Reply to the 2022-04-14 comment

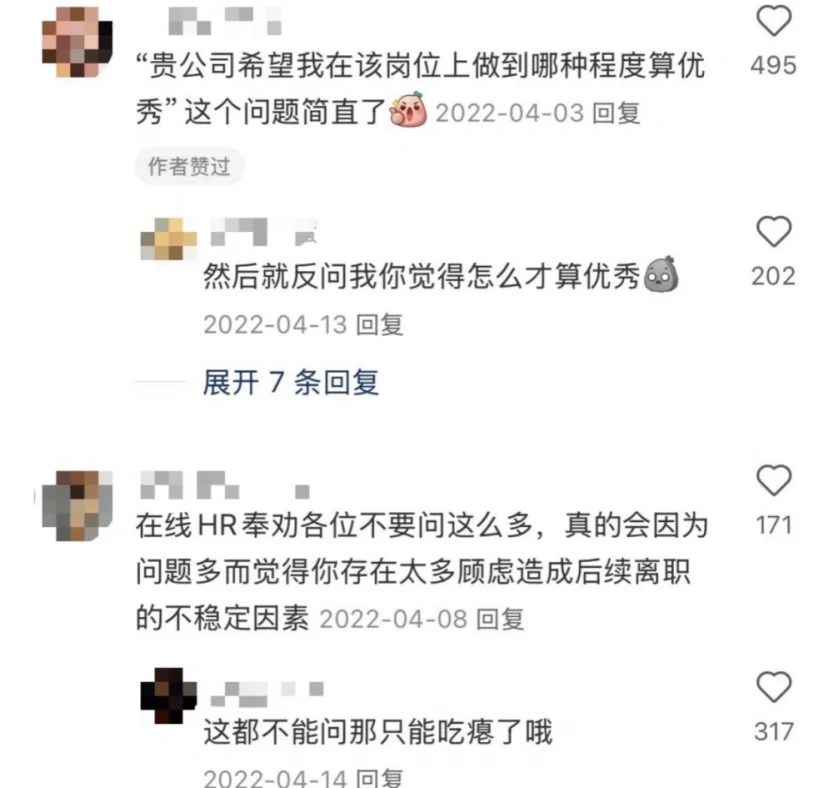[380, 778]
